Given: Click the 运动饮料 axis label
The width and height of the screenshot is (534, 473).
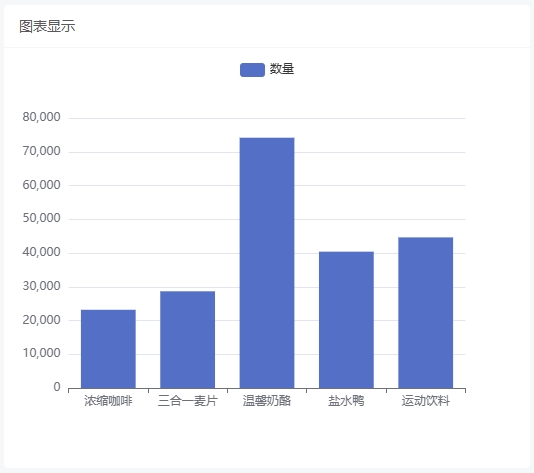Looking at the screenshot, I should tap(426, 401).
